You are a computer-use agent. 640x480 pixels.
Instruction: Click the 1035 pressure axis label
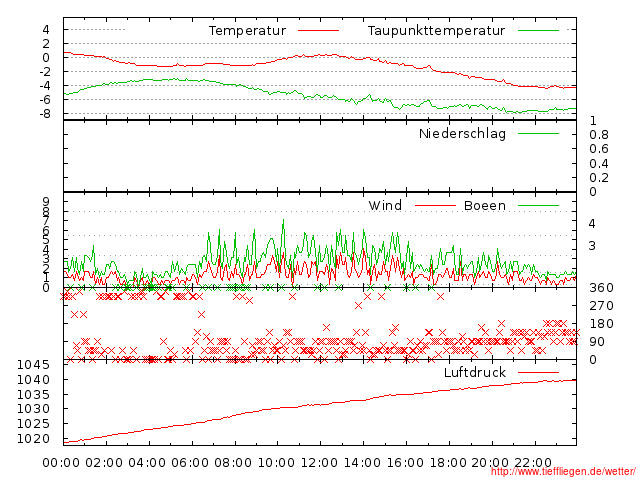[x=33, y=394]
